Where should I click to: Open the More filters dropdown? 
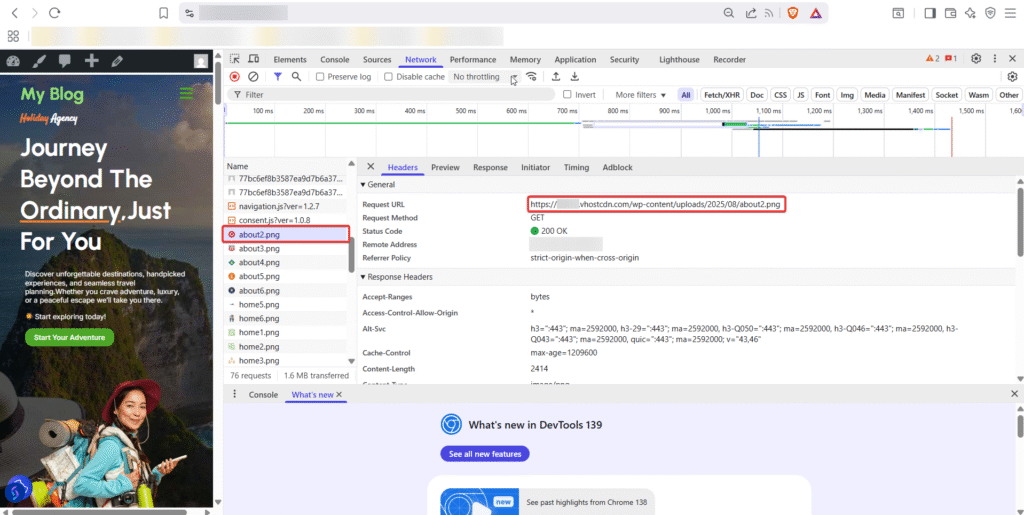click(x=641, y=95)
